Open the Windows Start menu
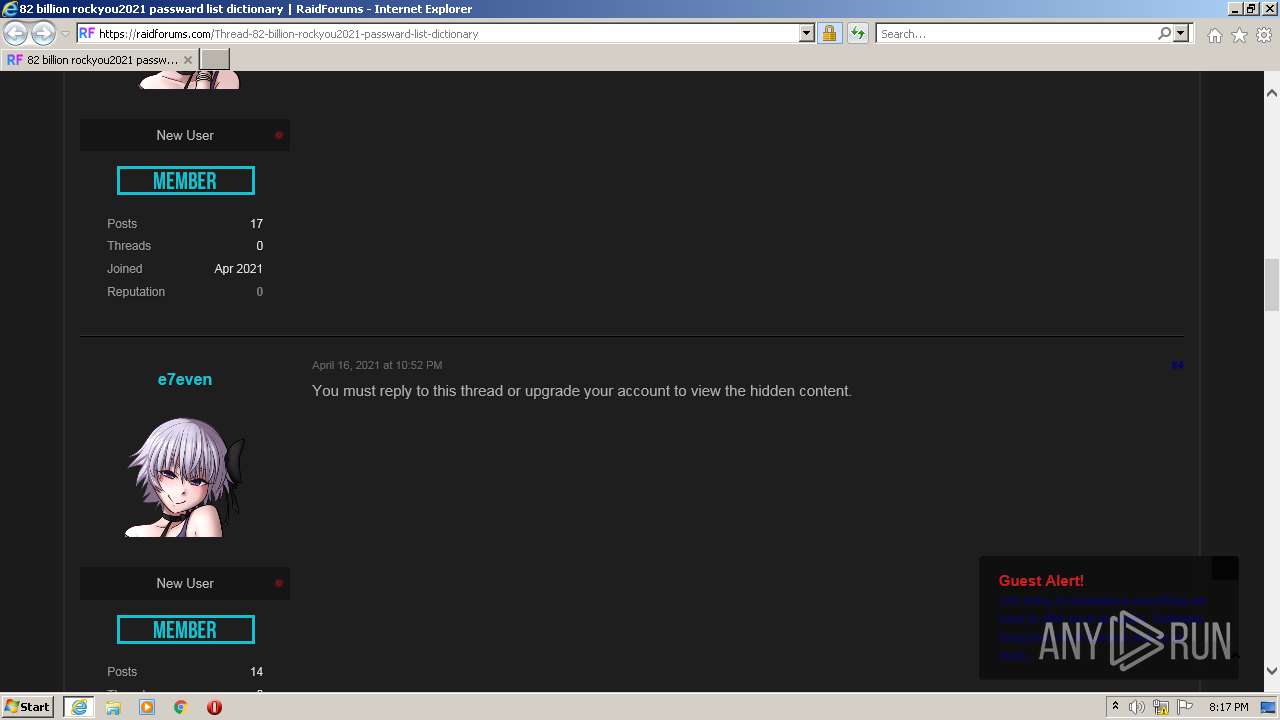1280x720 pixels. tap(28, 706)
